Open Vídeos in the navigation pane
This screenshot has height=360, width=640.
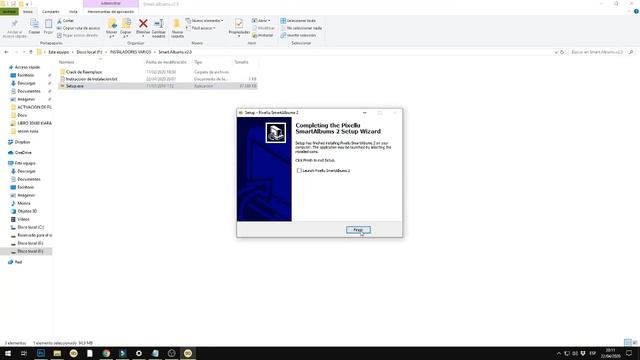click(23, 220)
